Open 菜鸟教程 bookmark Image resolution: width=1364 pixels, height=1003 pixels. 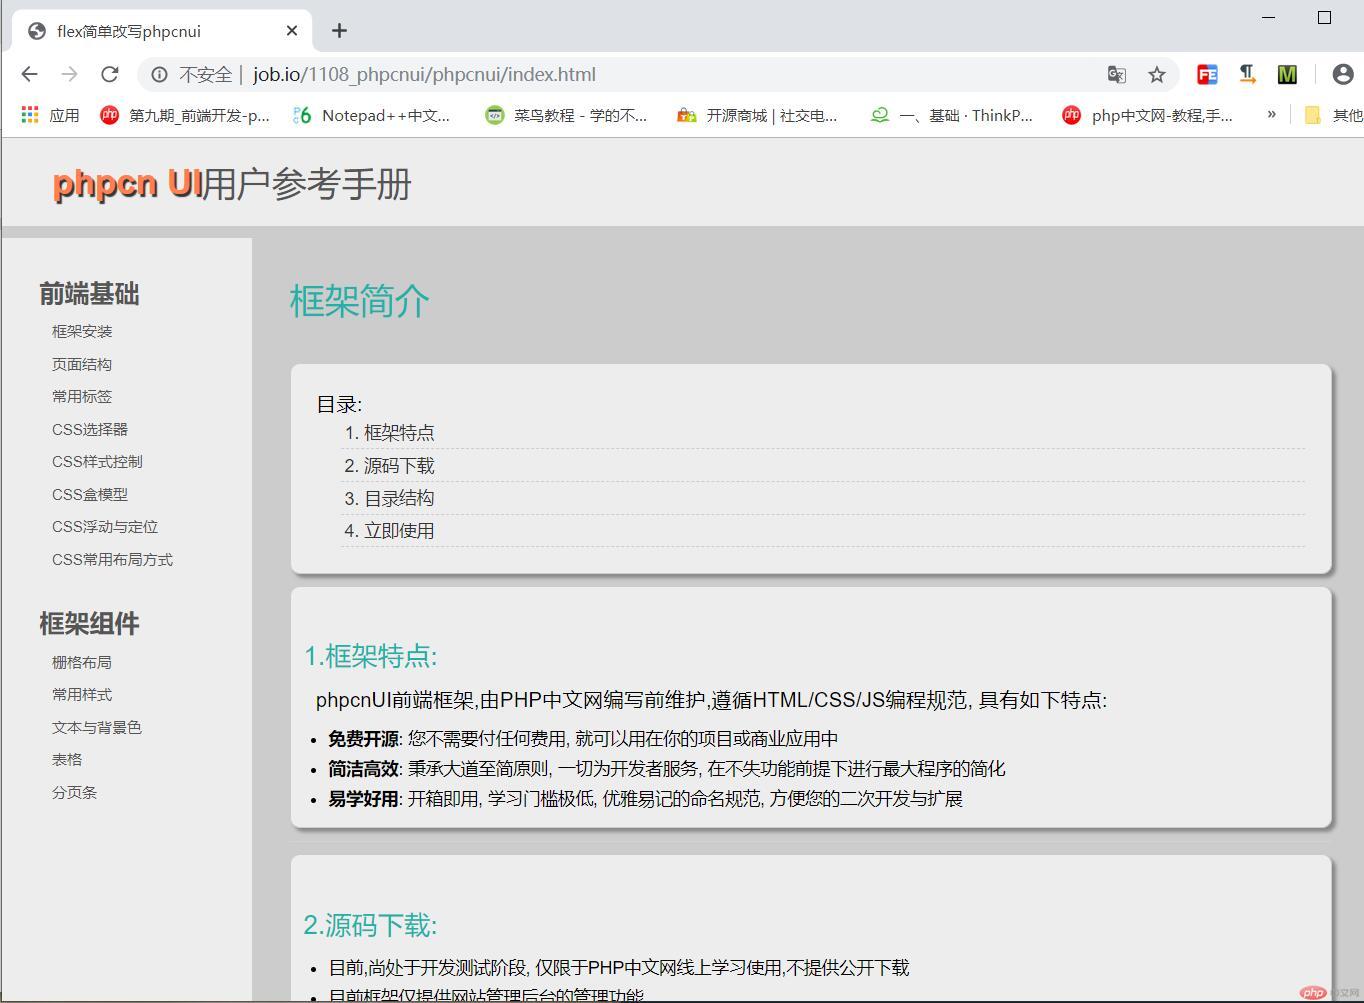tap(566, 115)
